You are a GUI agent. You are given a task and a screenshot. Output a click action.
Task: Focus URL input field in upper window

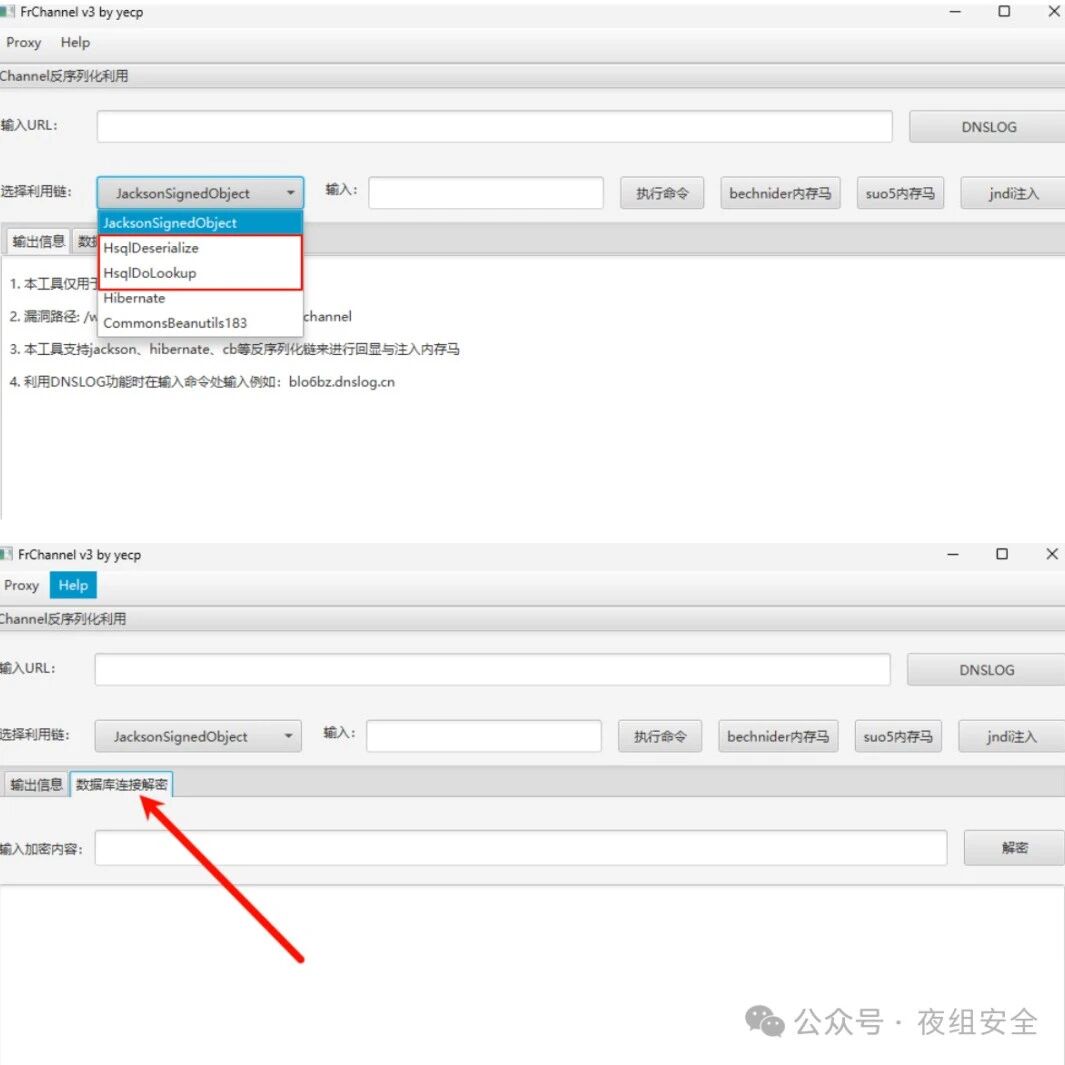(x=494, y=126)
